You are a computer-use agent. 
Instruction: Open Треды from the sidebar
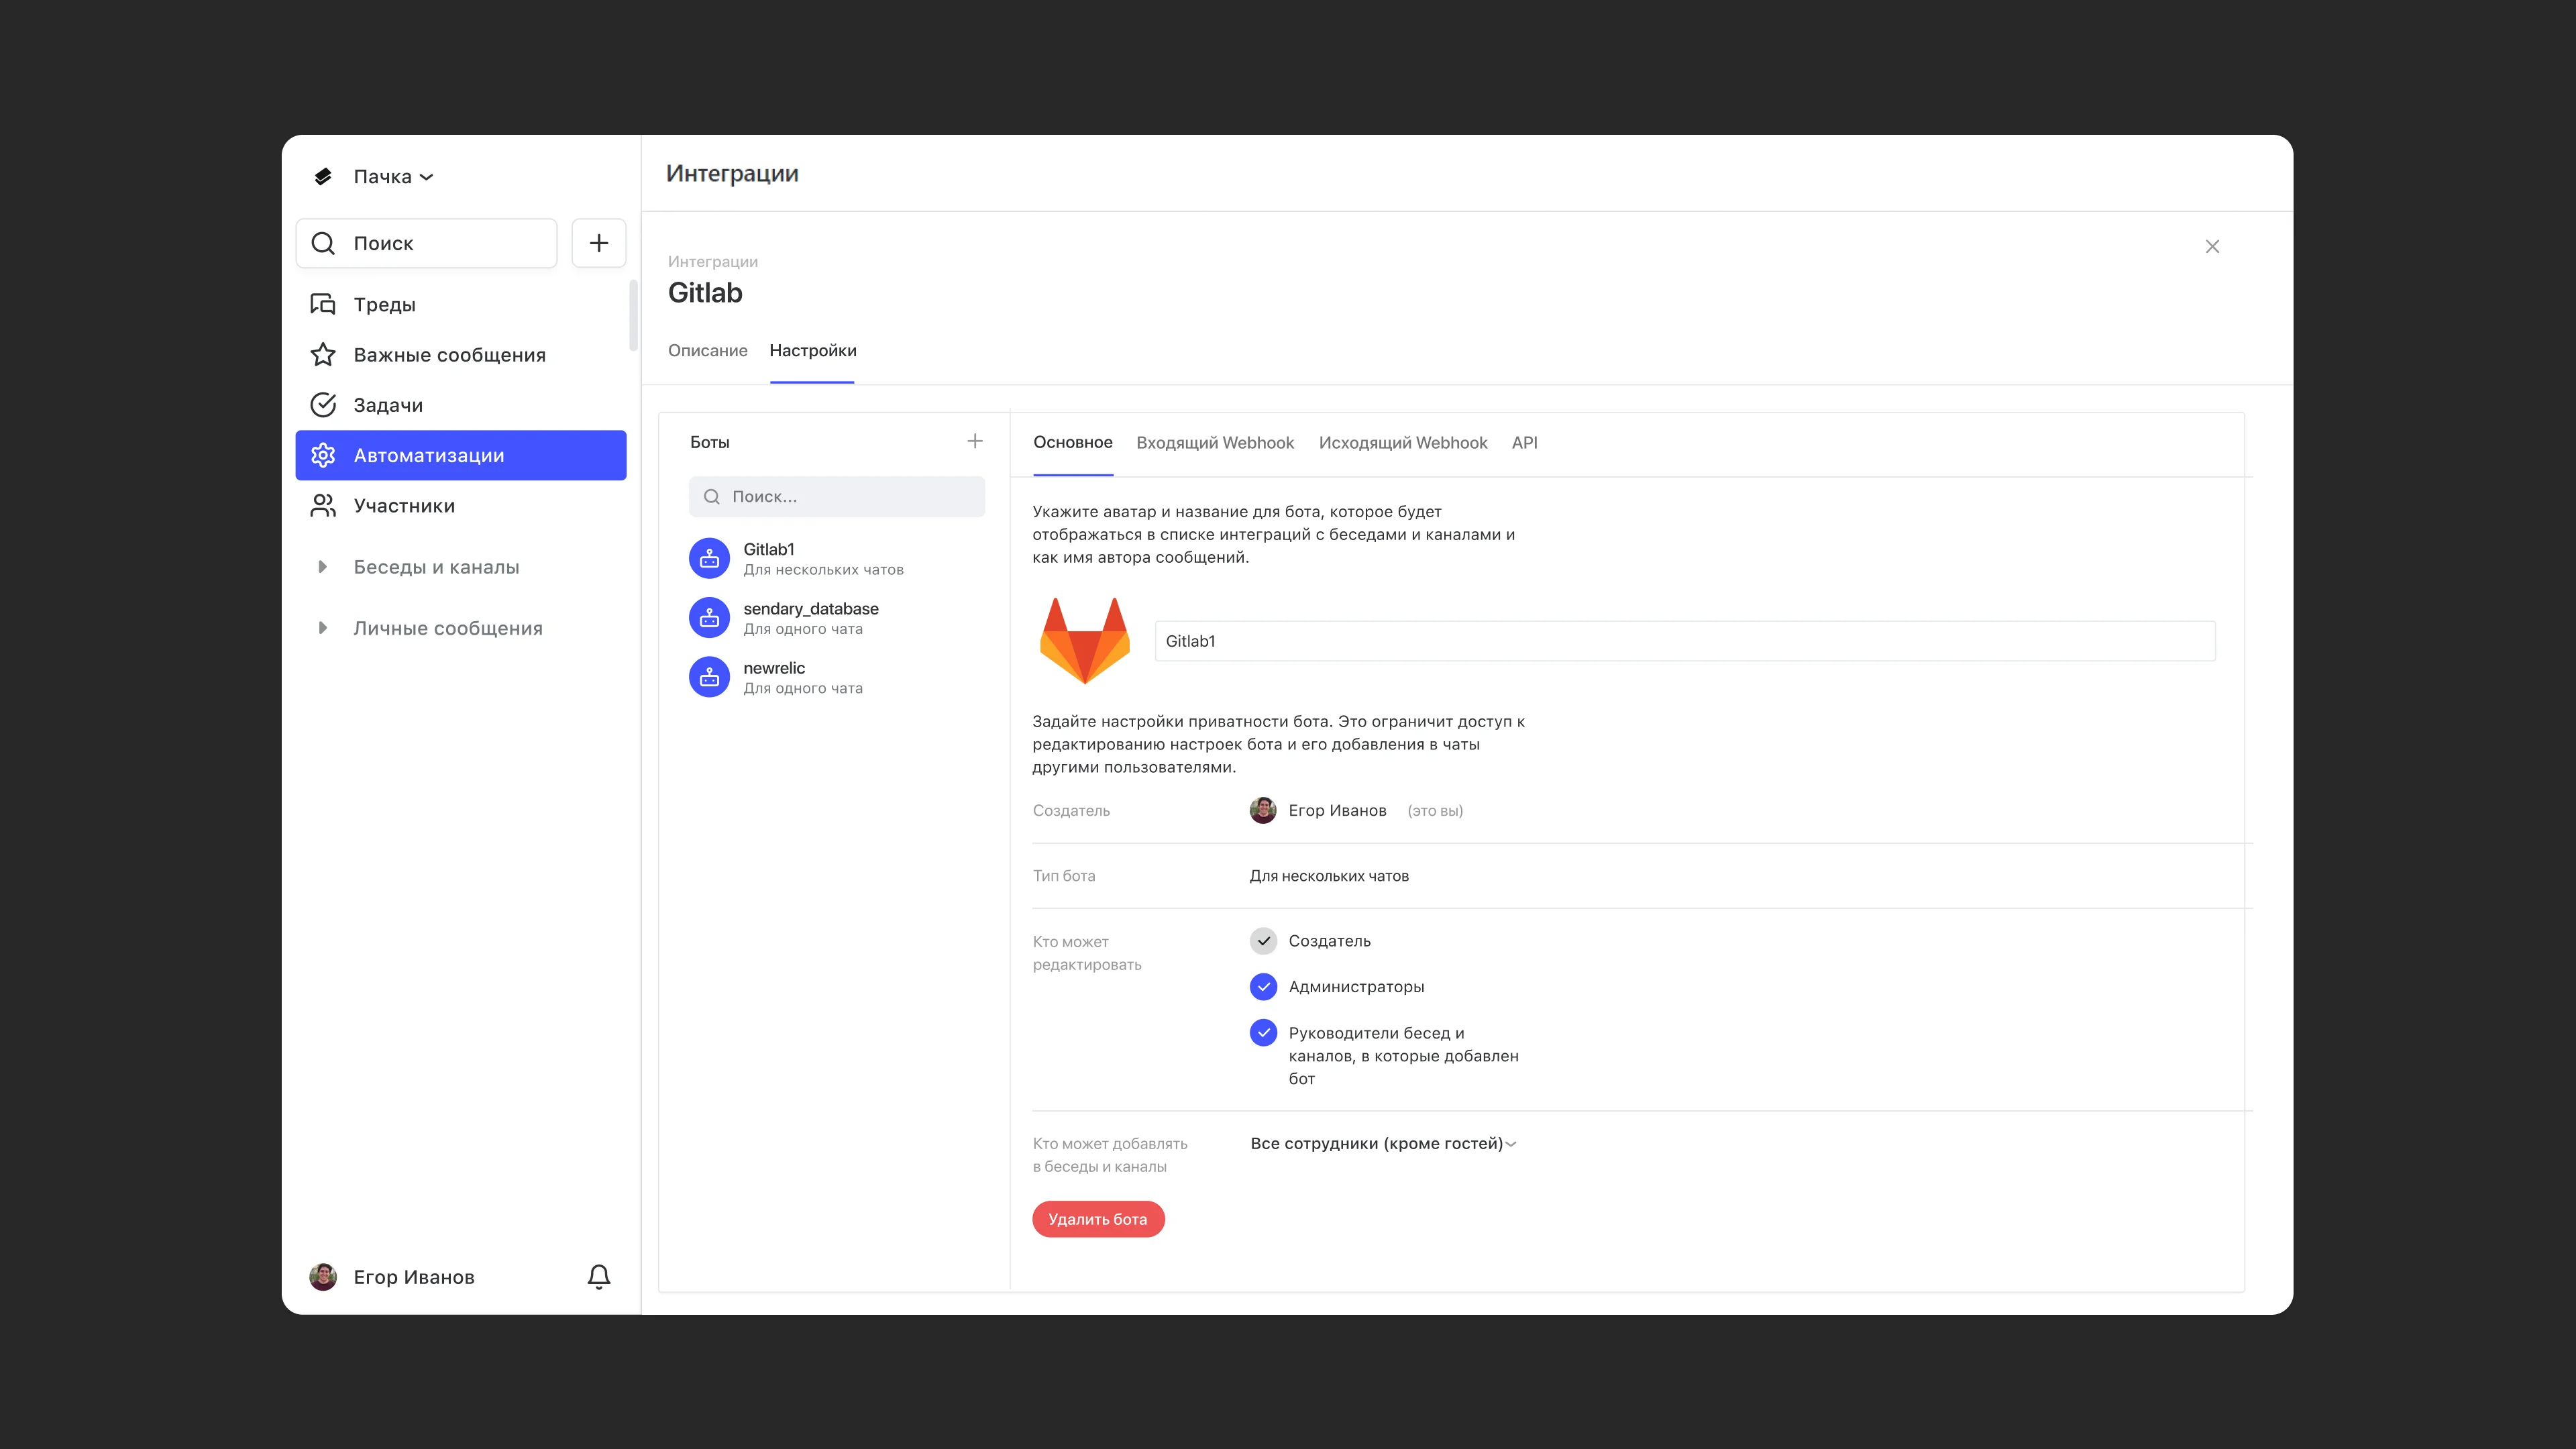click(384, 304)
